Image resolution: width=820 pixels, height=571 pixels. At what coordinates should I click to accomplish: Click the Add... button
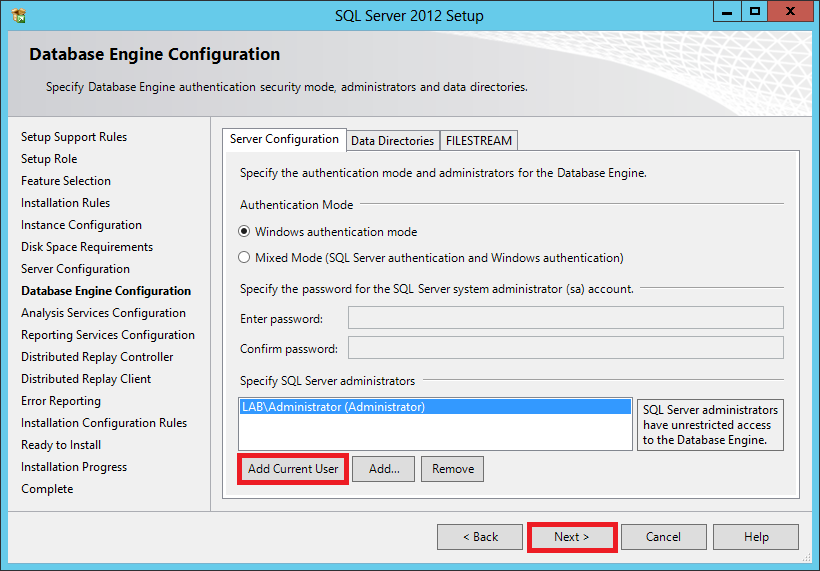click(383, 469)
